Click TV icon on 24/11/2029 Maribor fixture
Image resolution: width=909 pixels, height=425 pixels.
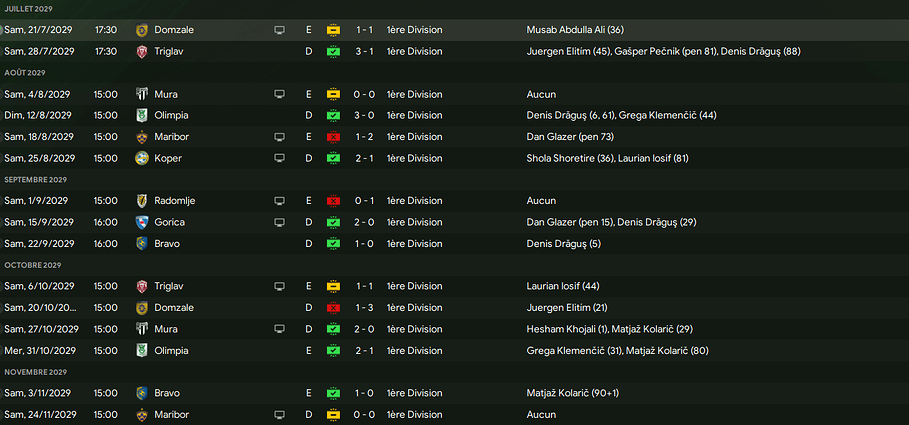[x=279, y=414]
